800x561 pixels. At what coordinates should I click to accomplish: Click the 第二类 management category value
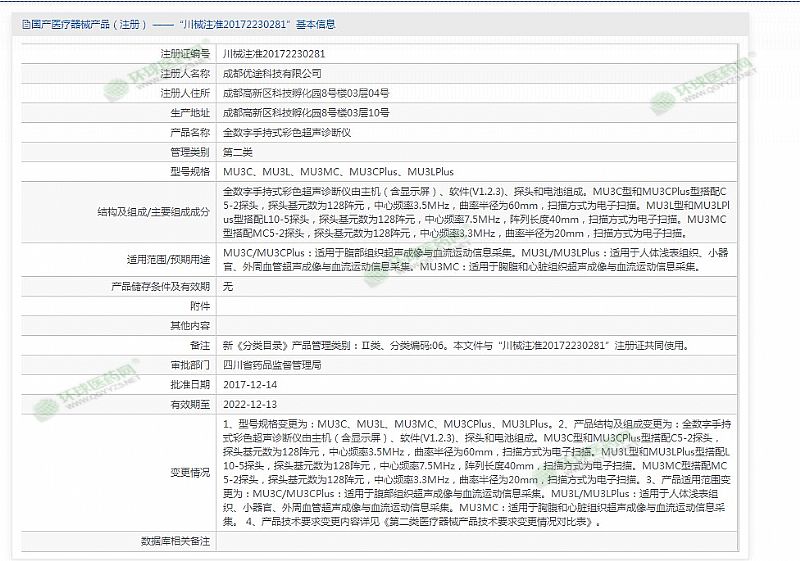[x=236, y=152]
